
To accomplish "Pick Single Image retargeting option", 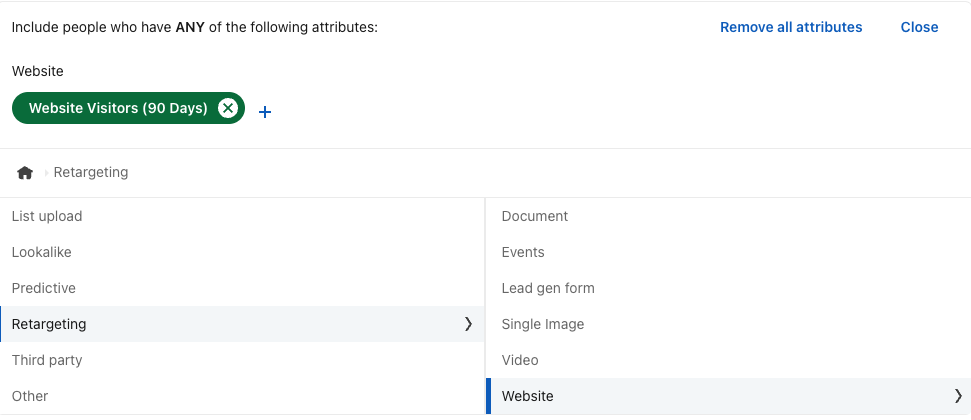I will click(x=543, y=324).
